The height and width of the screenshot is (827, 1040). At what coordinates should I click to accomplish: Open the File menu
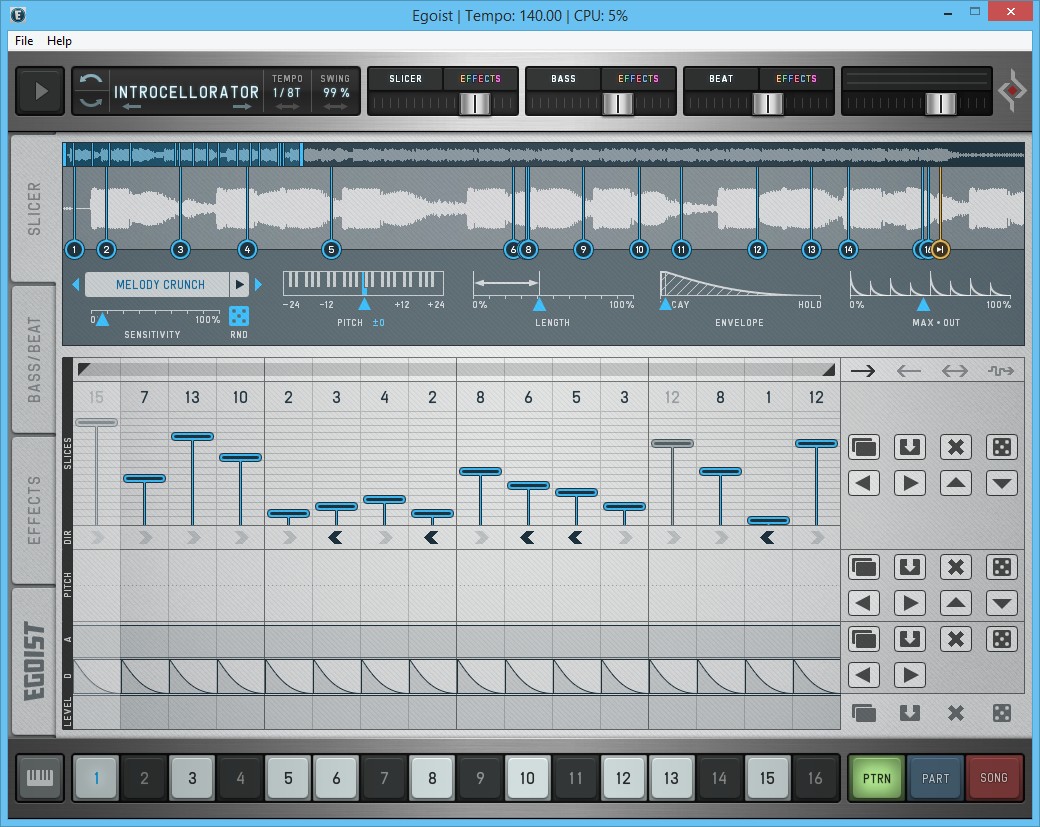click(x=24, y=40)
